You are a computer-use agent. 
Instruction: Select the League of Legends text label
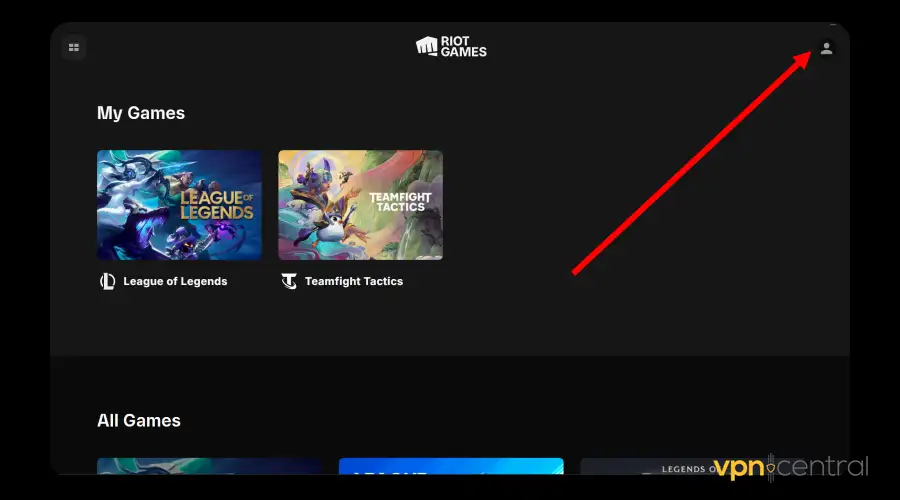175,281
